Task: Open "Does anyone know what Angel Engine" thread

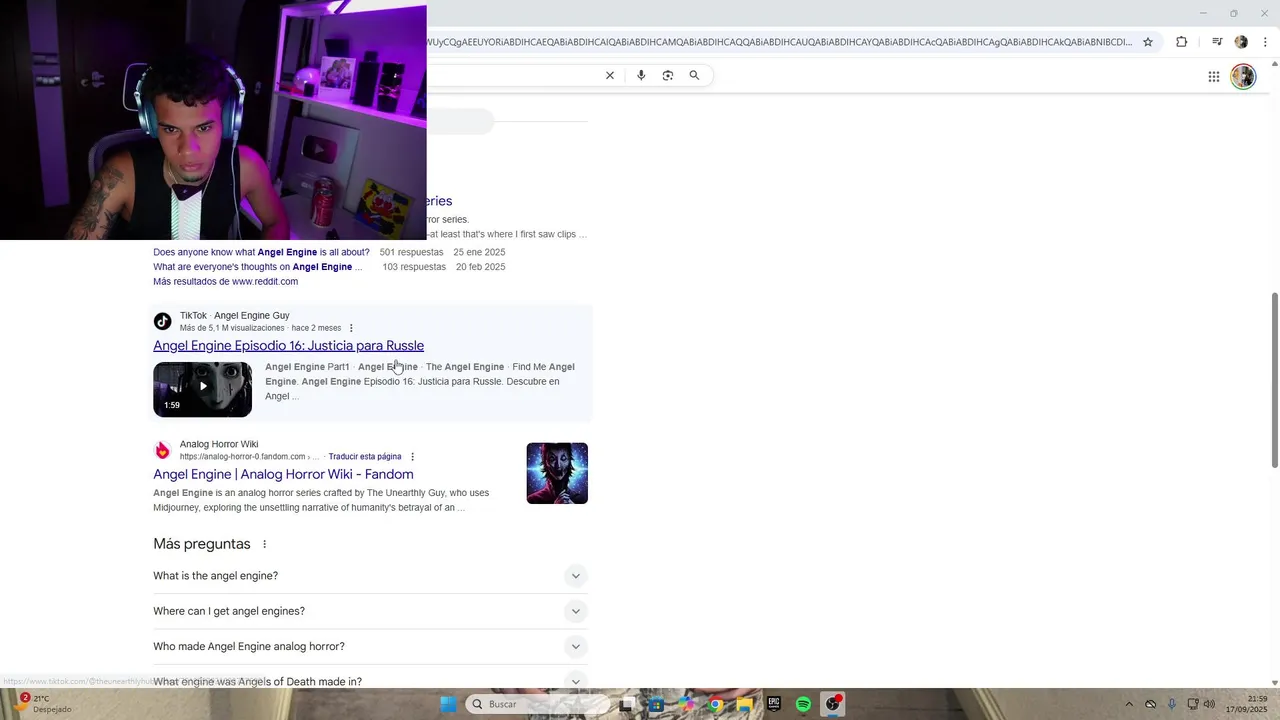Action: 261,252
